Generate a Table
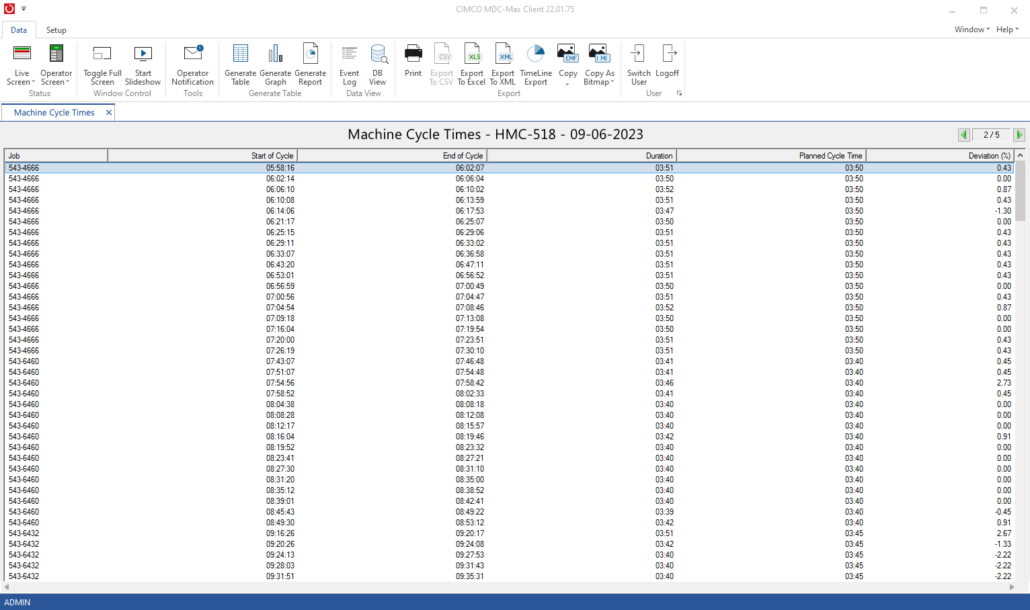Screen dimensions: 1030x610 239,65
